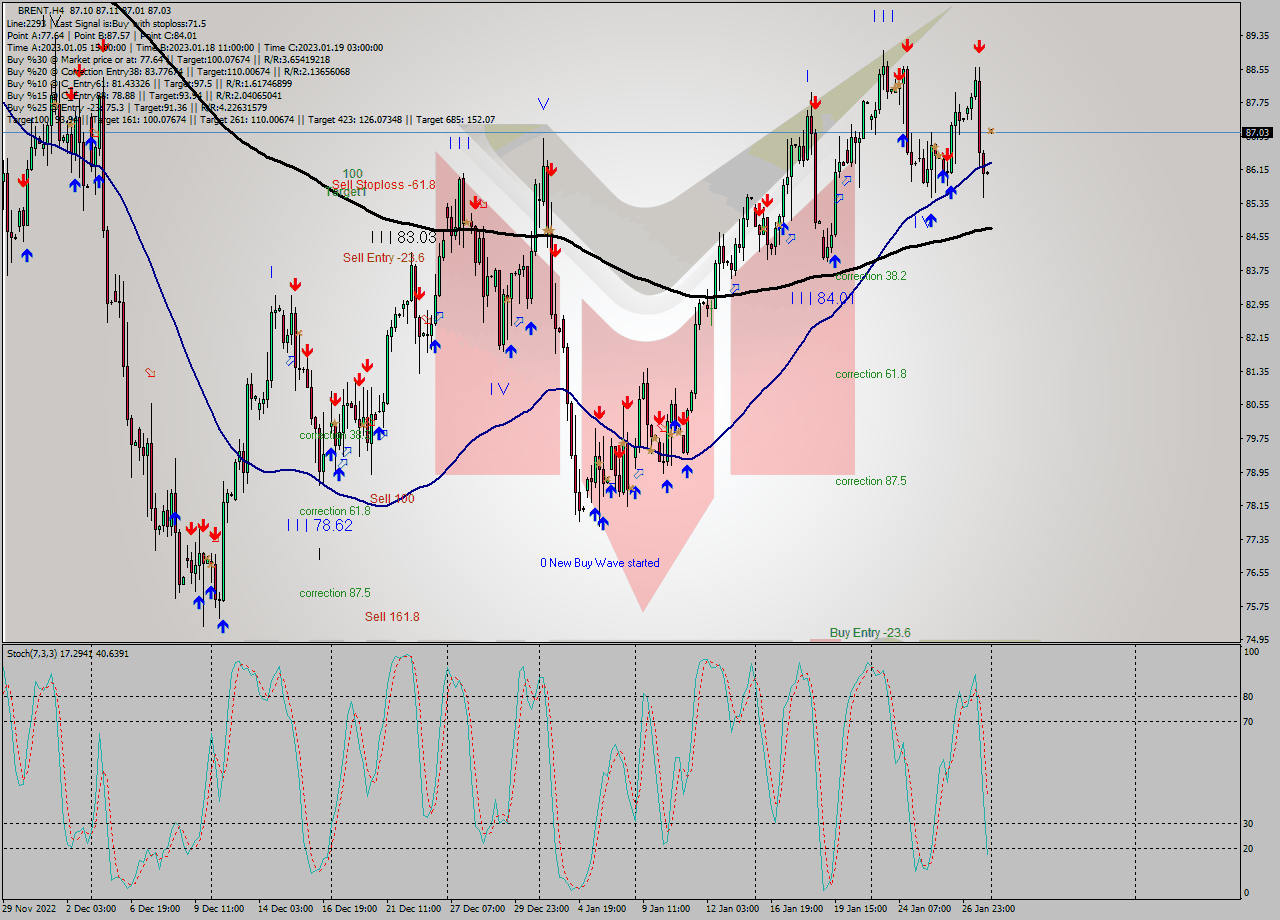This screenshot has height=920, width=1280.
Task: Click the 'Buy %25 @ Entry -23' line
Action: pos(137,107)
